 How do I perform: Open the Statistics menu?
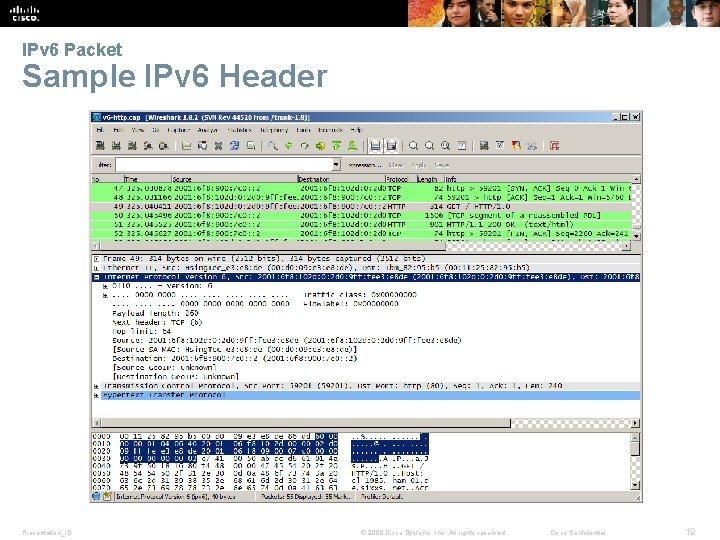tap(239, 130)
